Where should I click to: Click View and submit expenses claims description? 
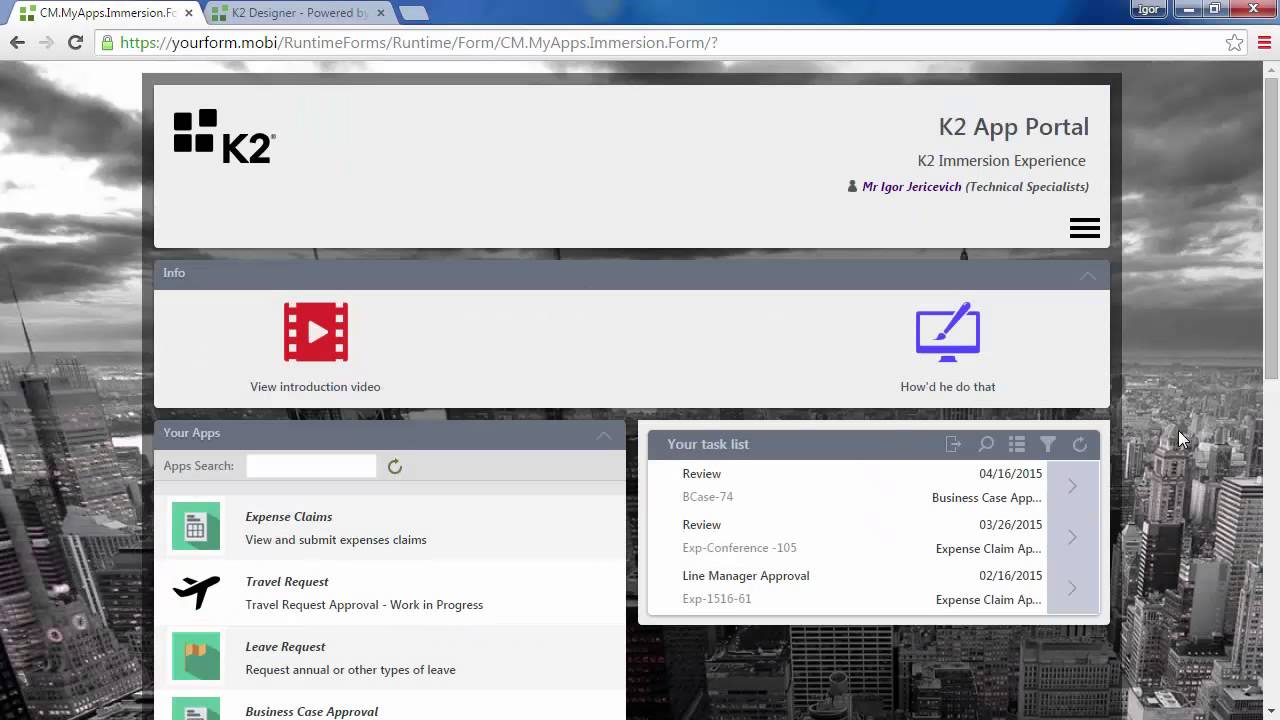pyautogui.click(x=336, y=540)
